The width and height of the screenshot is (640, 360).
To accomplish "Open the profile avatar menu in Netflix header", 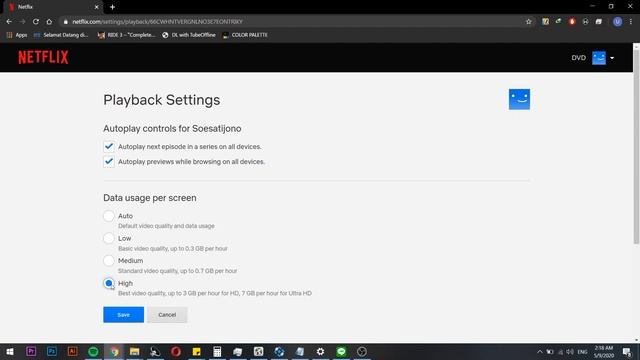I will pos(603,58).
